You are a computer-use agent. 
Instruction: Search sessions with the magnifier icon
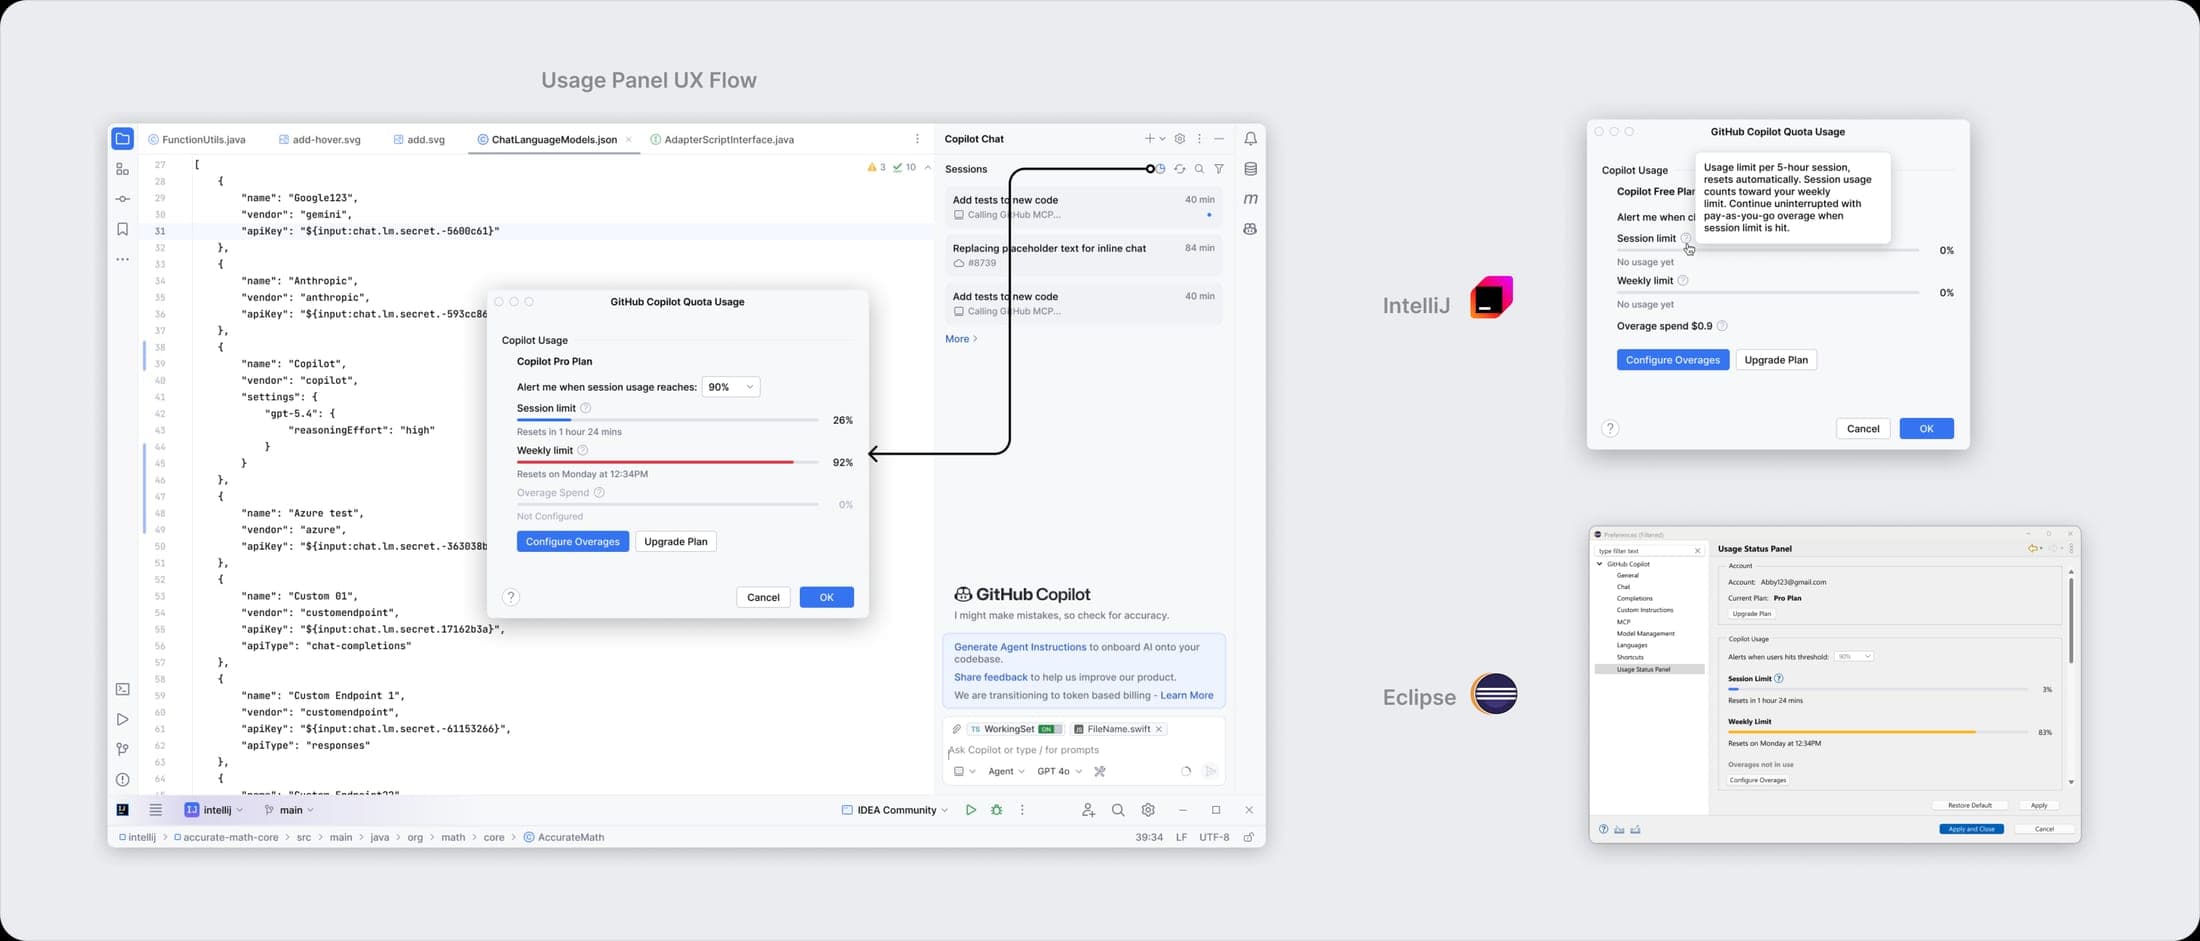[1199, 169]
